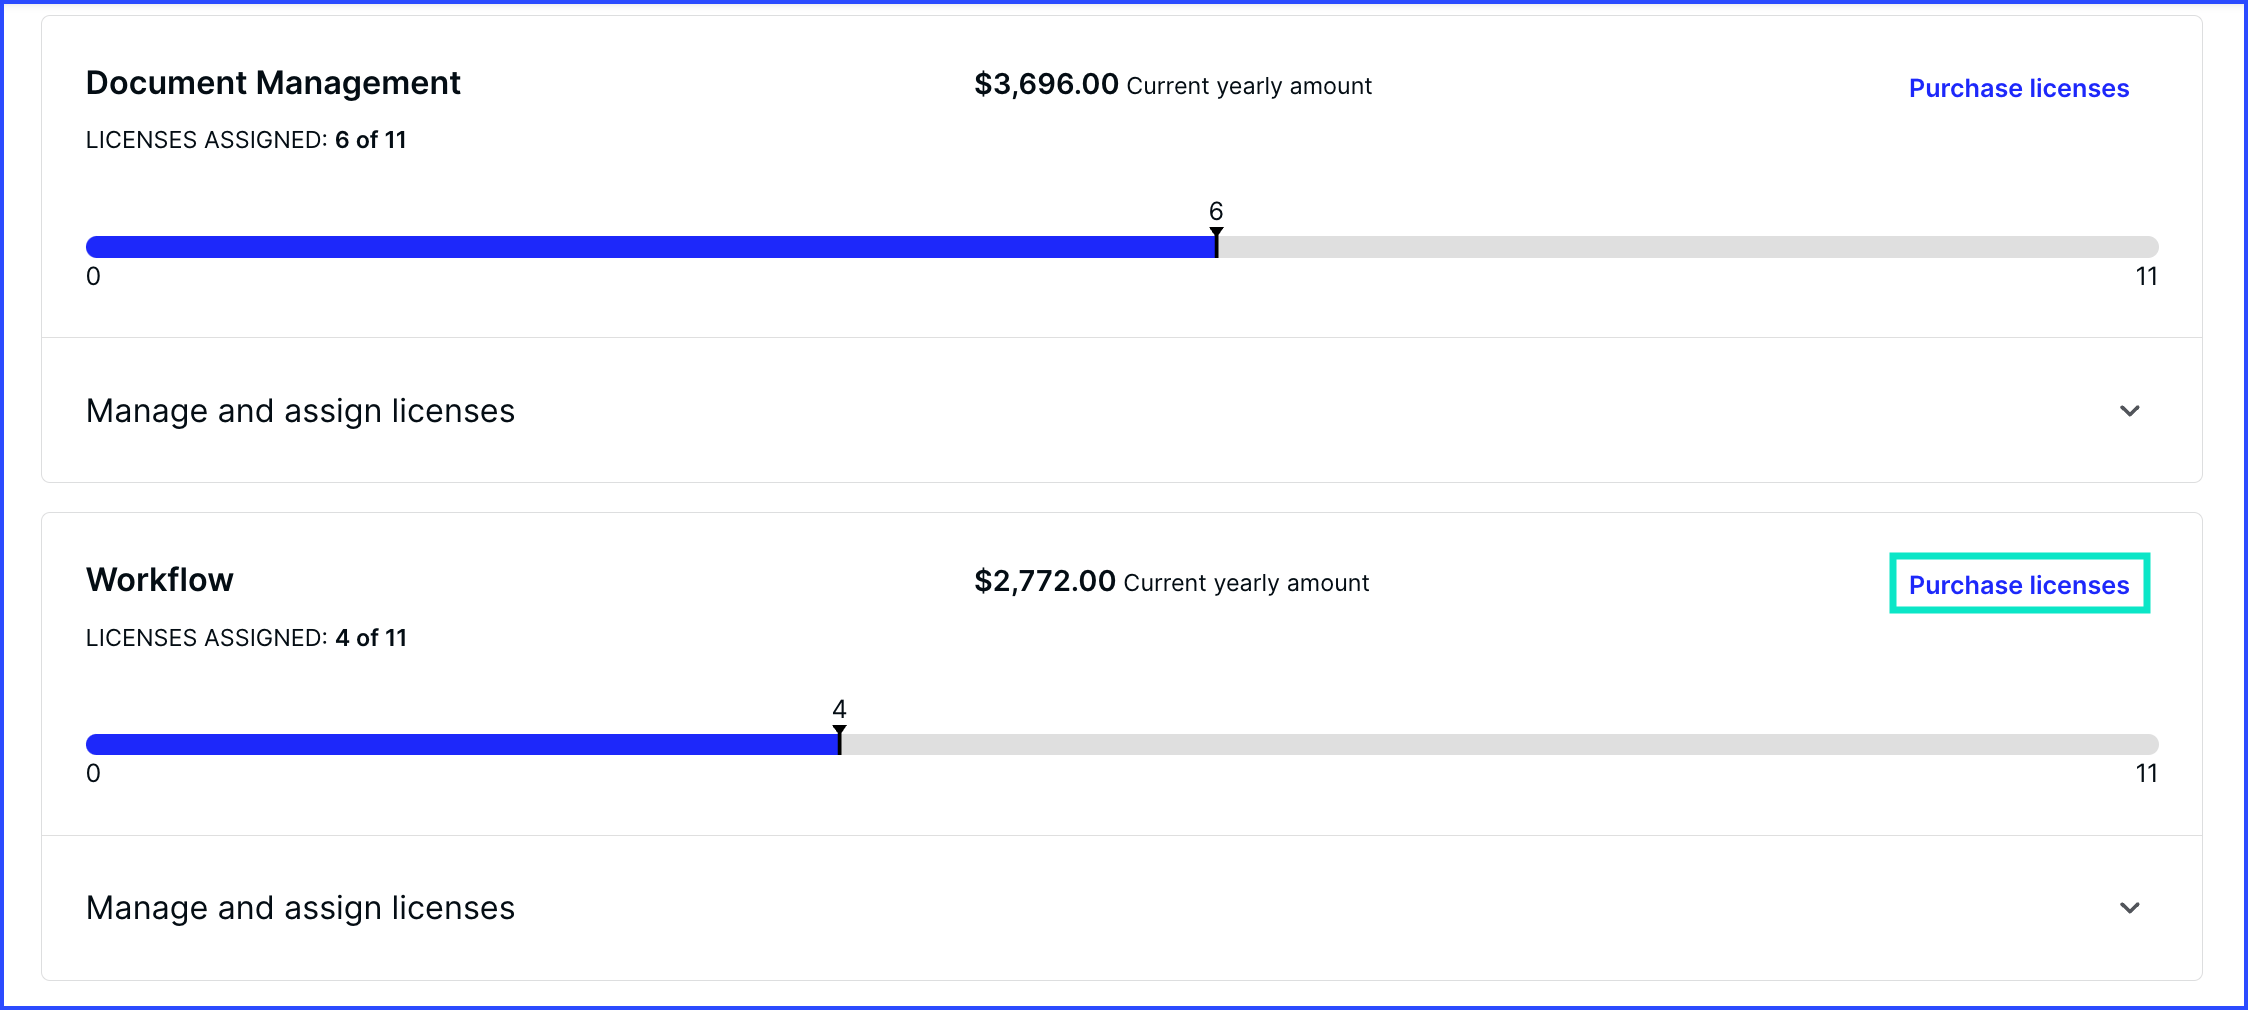The width and height of the screenshot is (2248, 1010).
Task: Select the Workflow heading
Action: 160,580
